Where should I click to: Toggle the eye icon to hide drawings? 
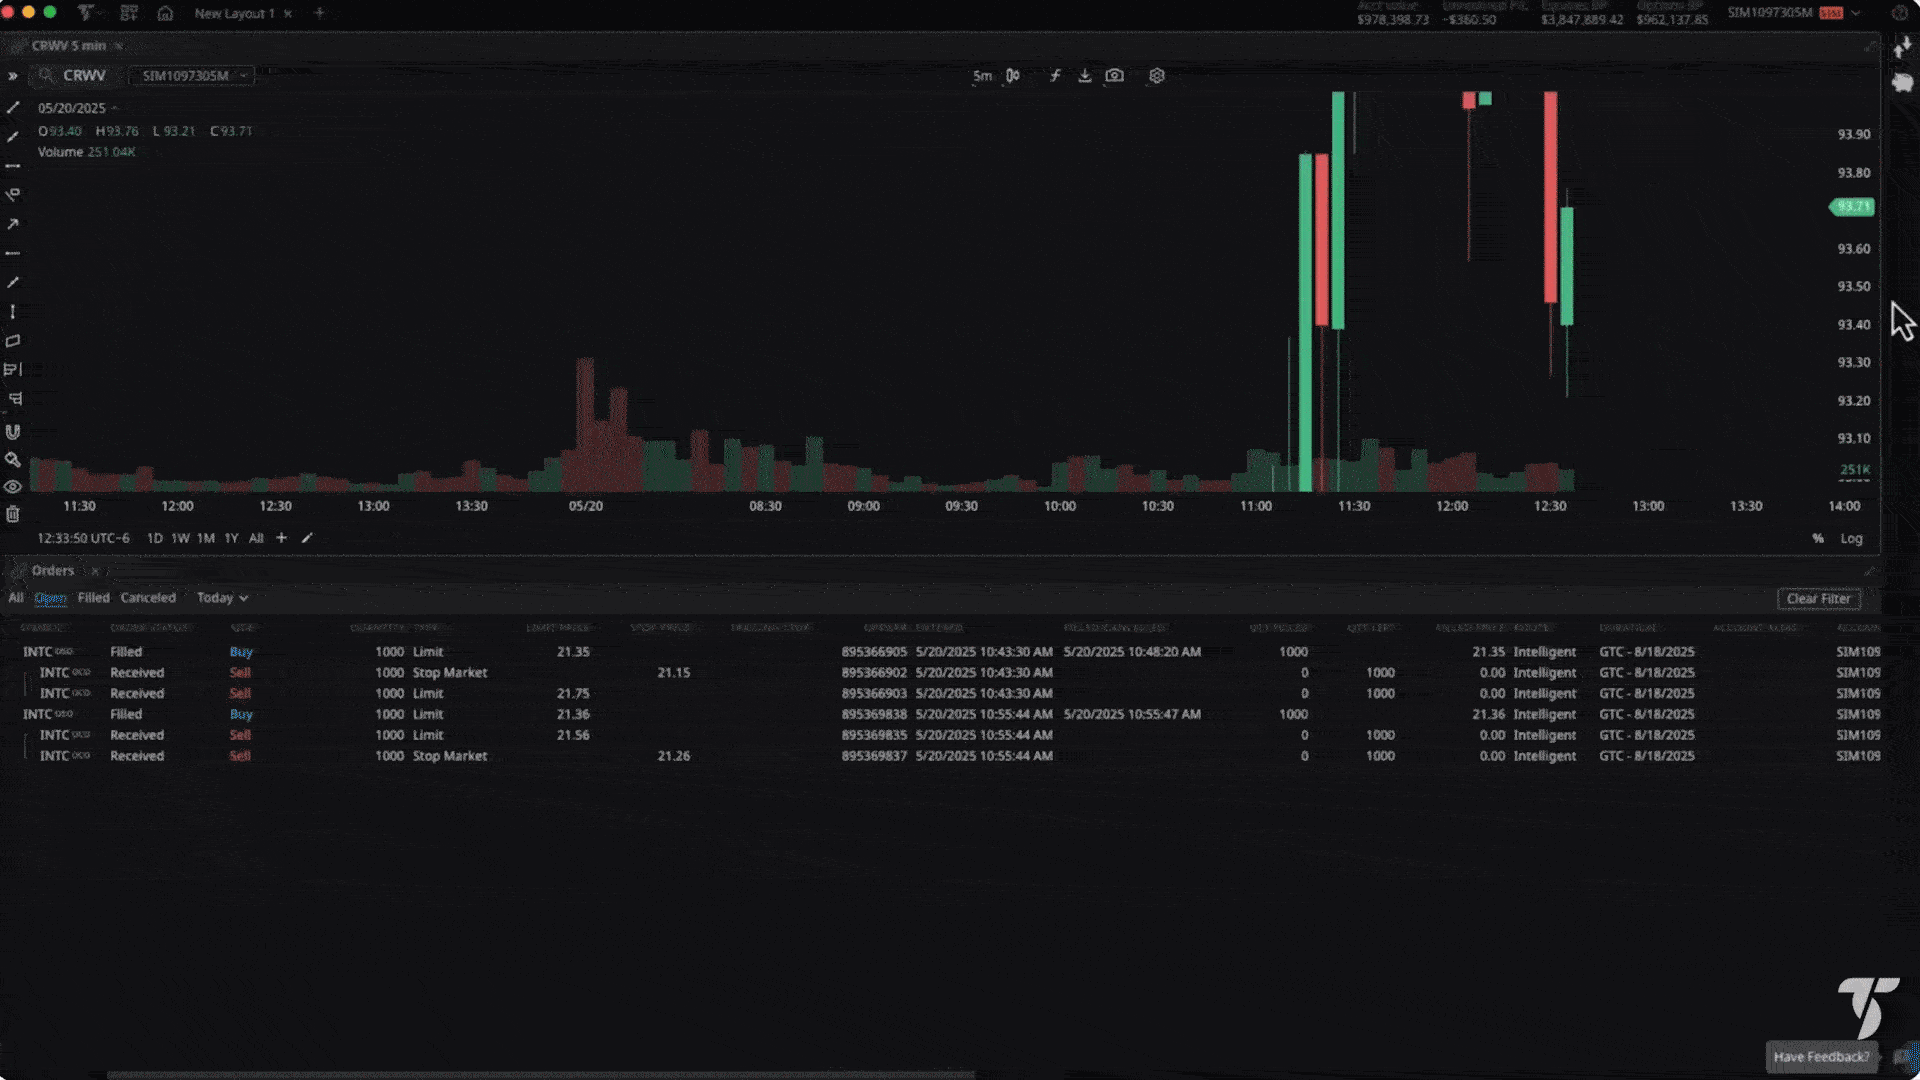point(13,487)
